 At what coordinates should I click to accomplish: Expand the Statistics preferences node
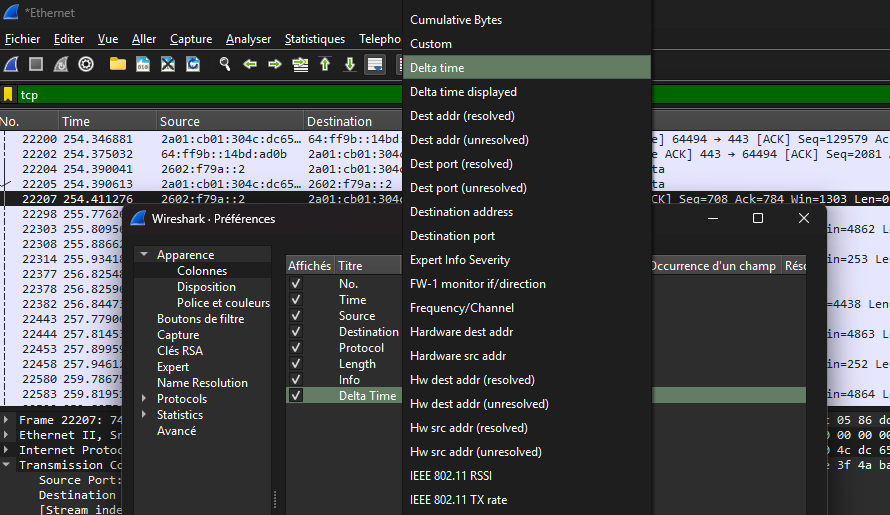point(144,415)
